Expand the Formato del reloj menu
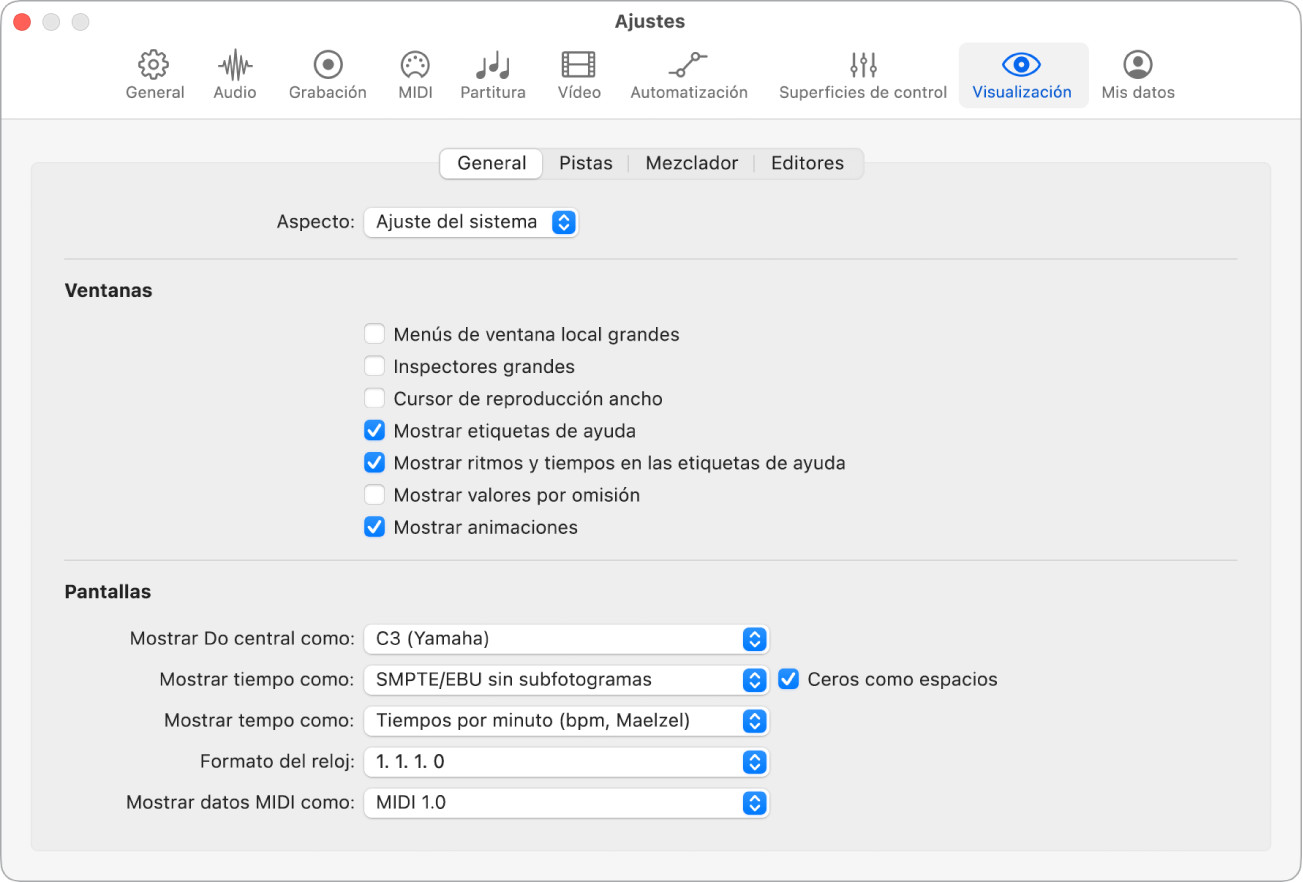Viewport: 1303px width, 883px height. [566, 762]
